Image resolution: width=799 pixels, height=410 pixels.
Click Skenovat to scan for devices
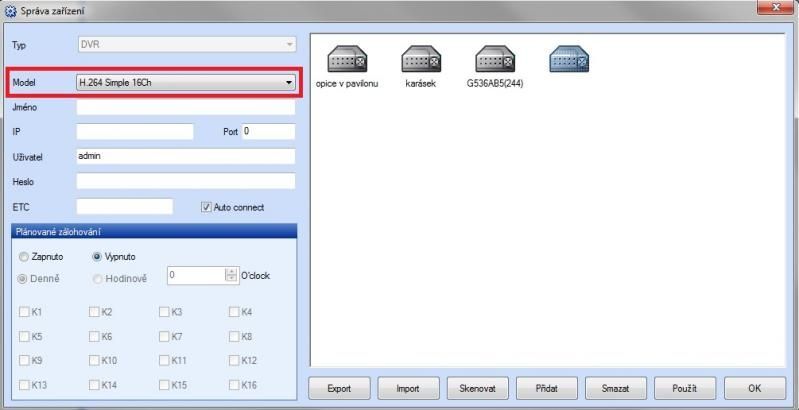pyautogui.click(x=478, y=387)
